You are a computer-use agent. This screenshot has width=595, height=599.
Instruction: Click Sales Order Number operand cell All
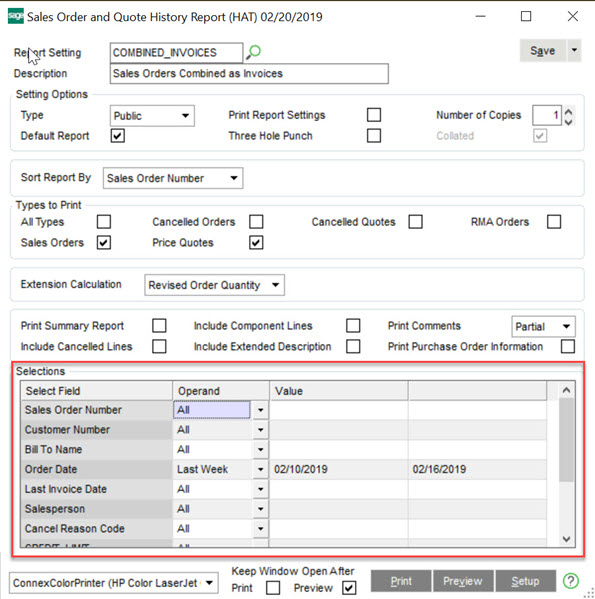pos(212,410)
